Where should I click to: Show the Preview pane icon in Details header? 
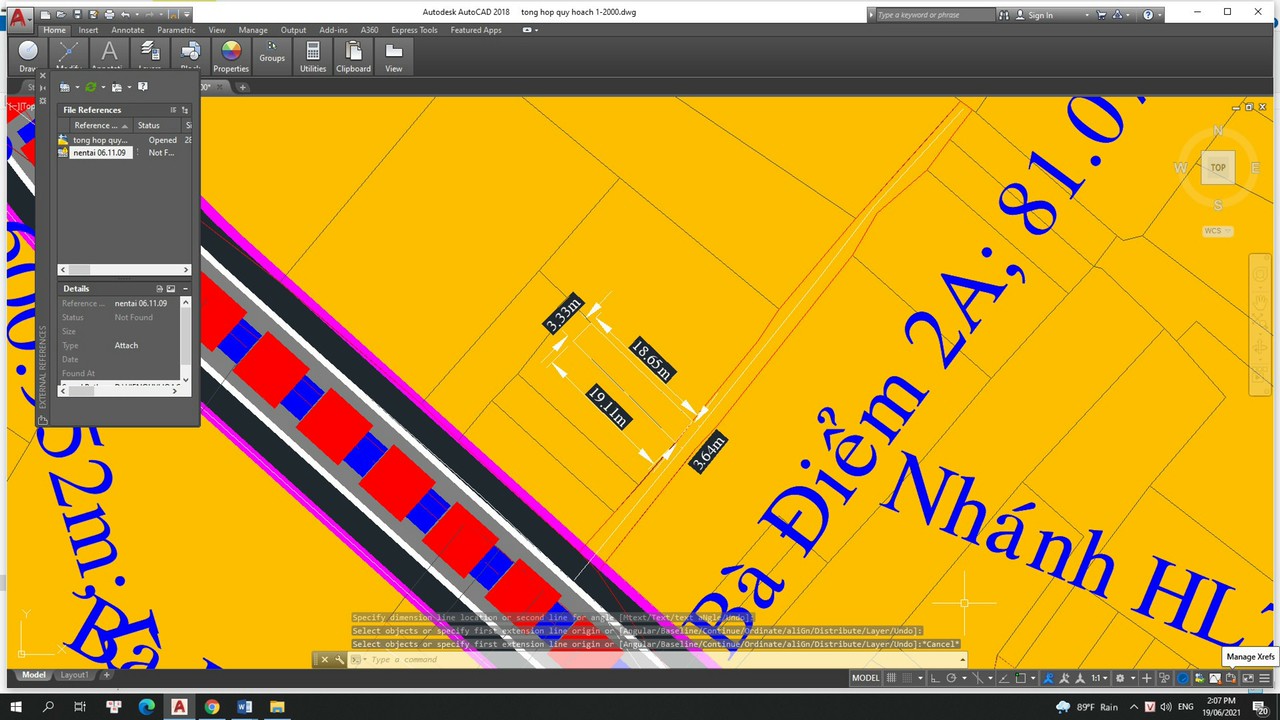pos(171,289)
